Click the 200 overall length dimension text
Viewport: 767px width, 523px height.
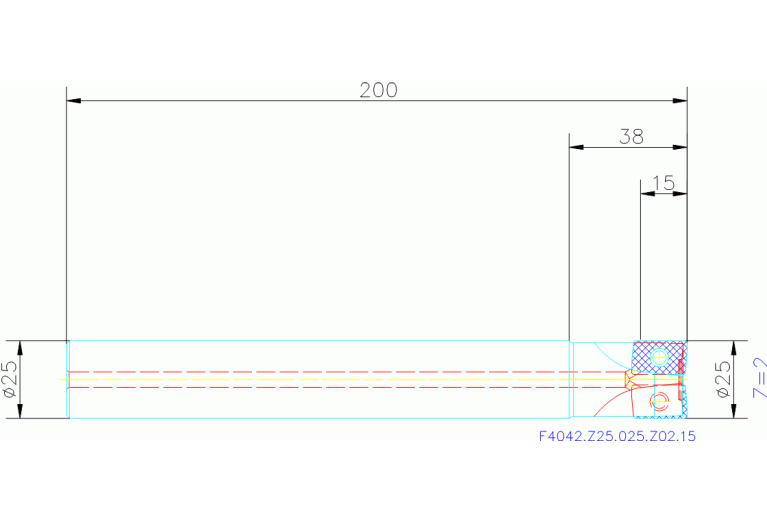coord(378,90)
